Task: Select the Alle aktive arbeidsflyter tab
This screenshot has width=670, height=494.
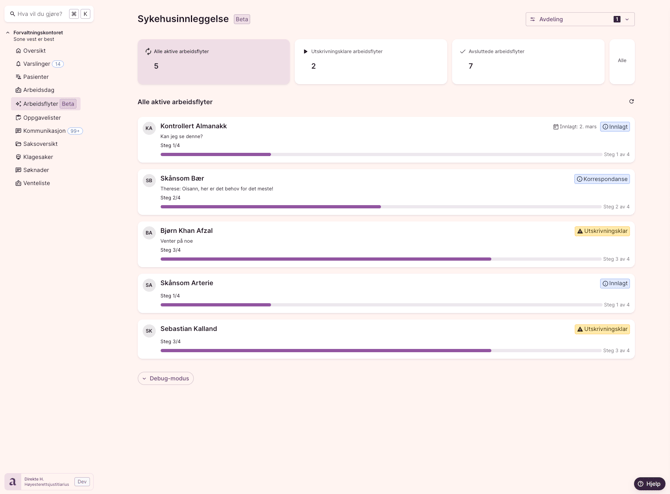Action: coord(214,61)
